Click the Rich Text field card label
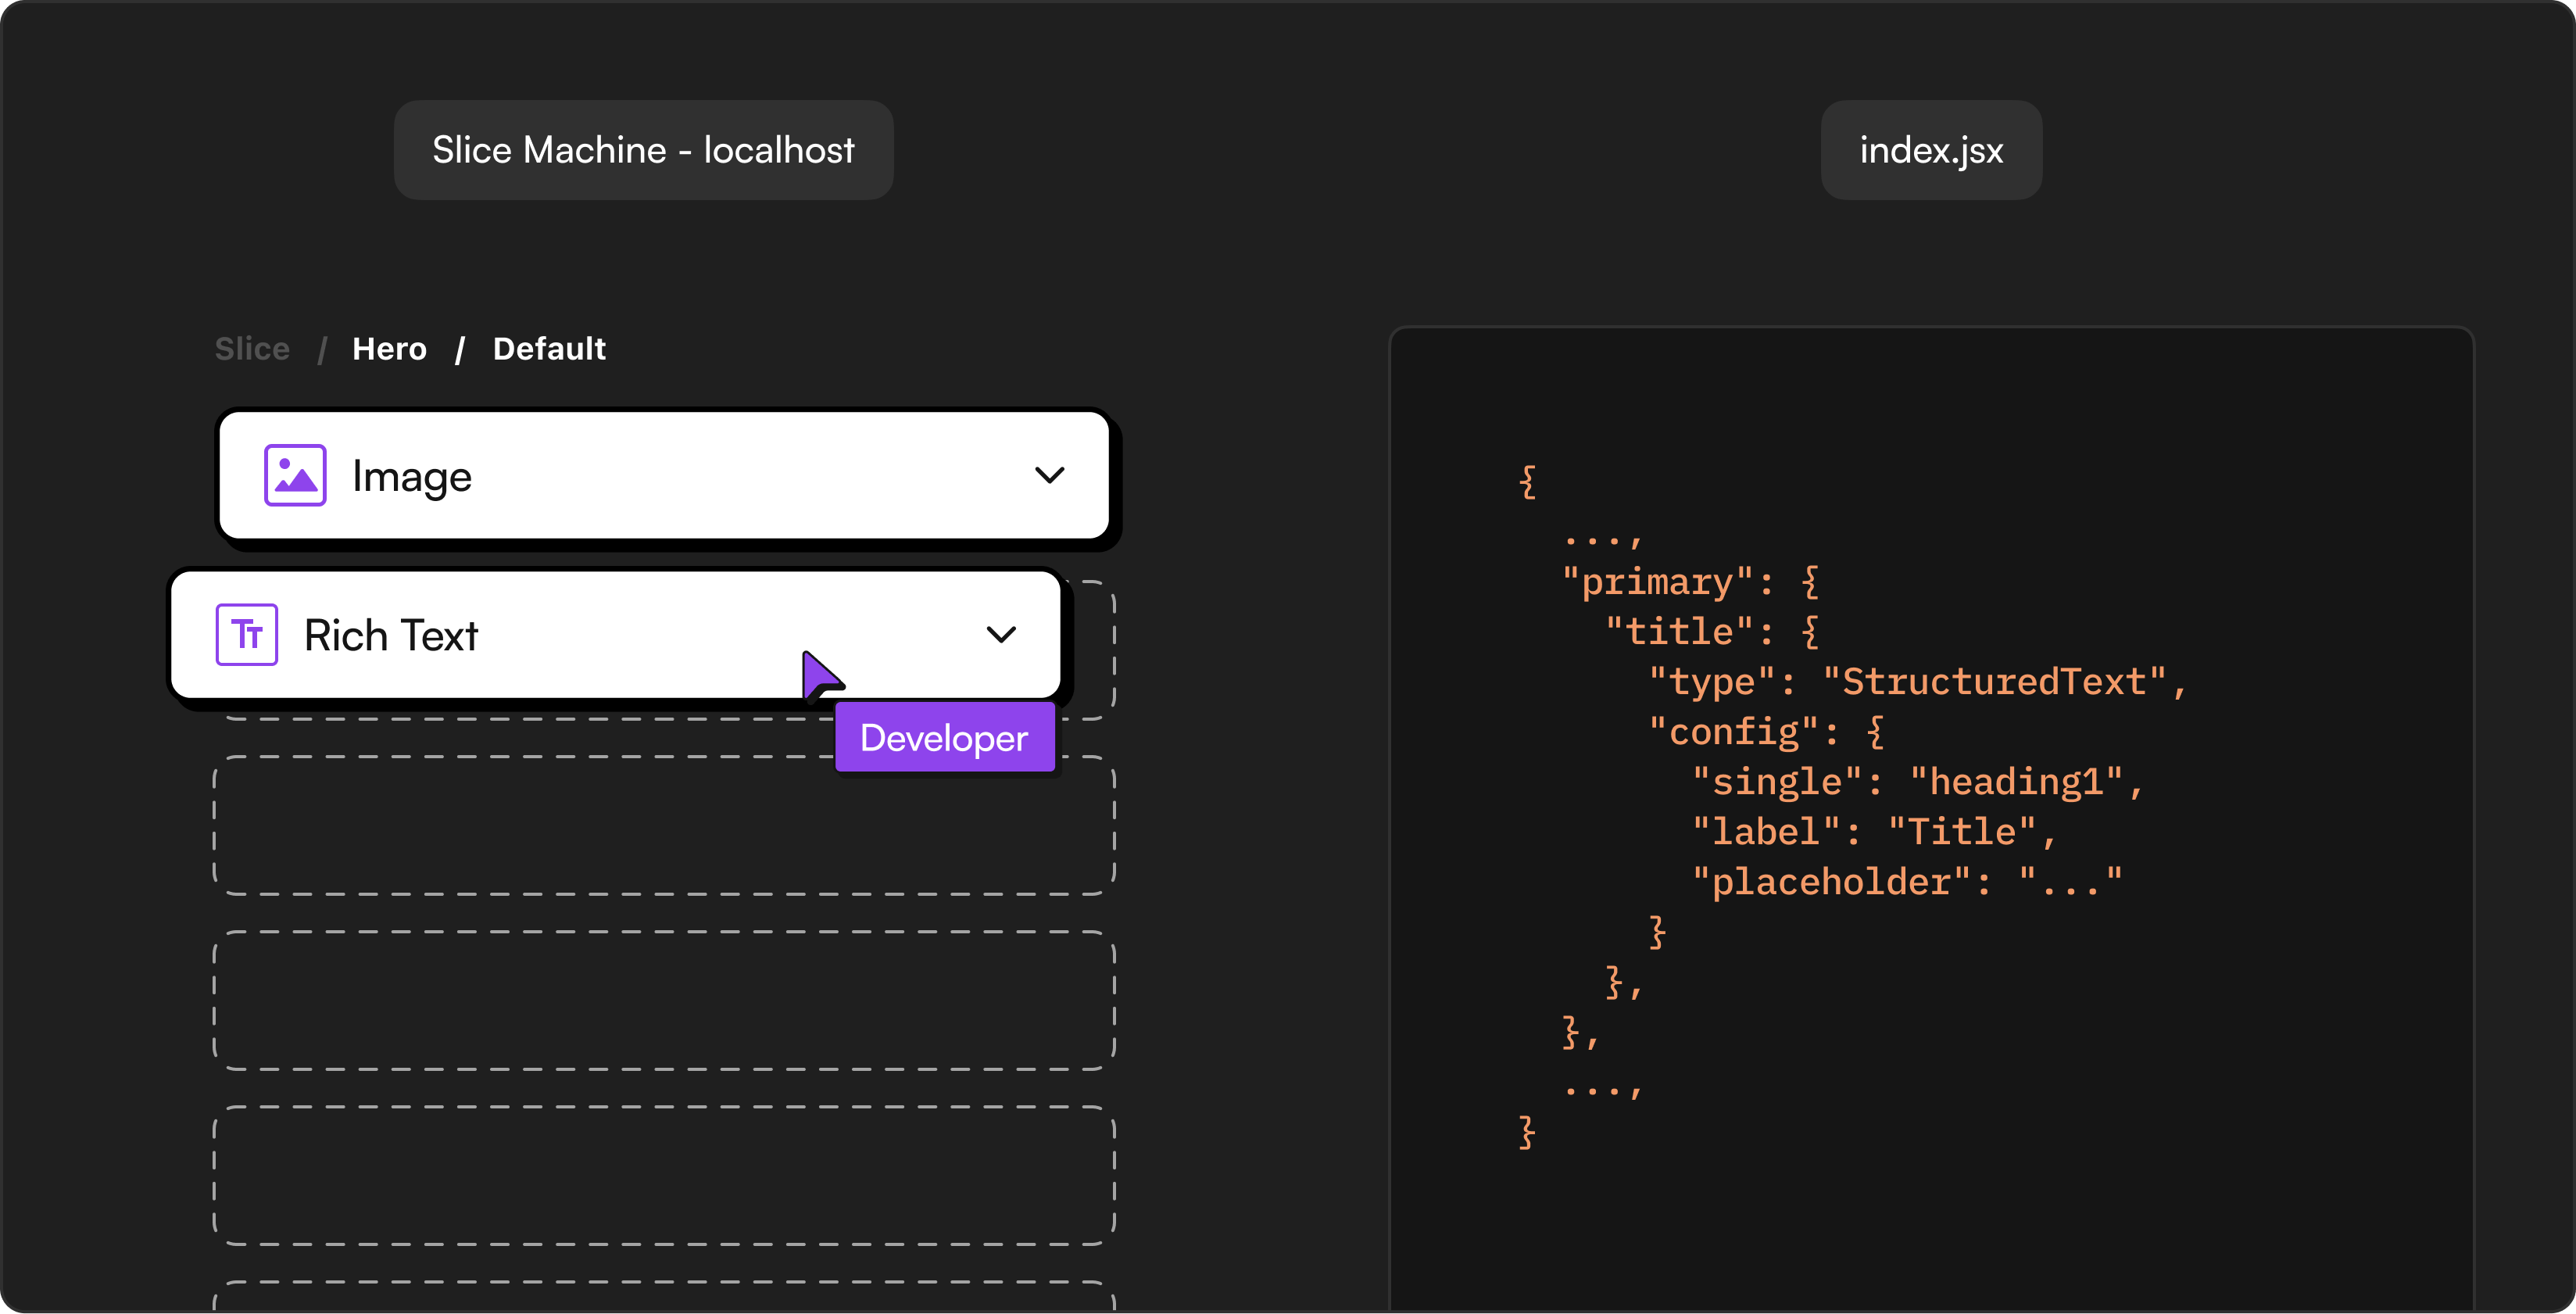 pos(391,636)
